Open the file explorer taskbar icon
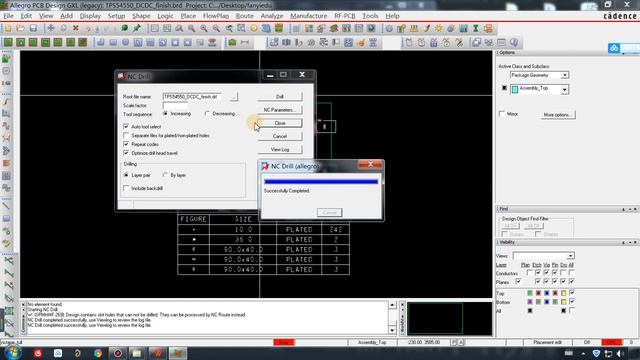 tap(137, 353)
